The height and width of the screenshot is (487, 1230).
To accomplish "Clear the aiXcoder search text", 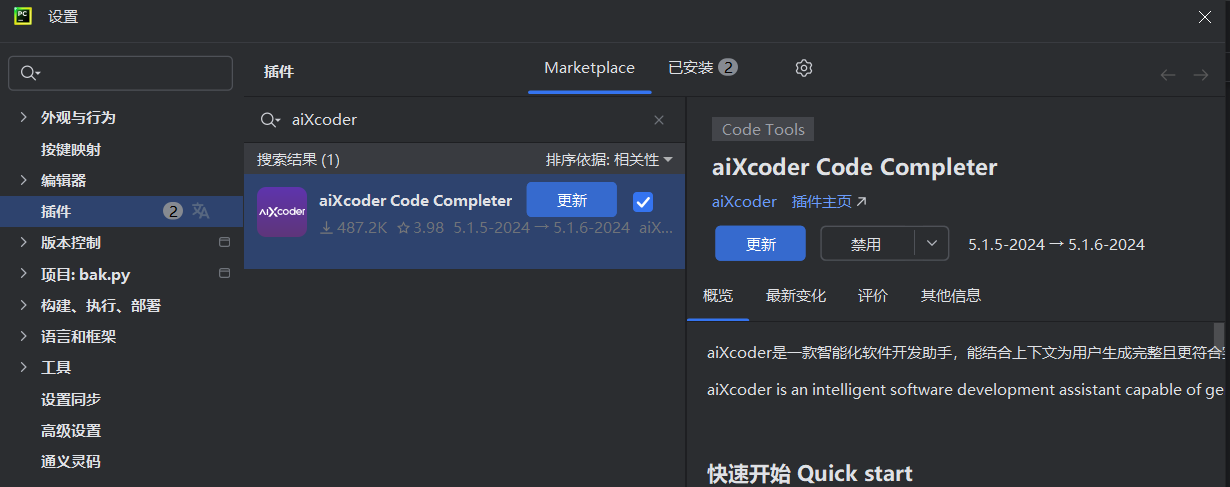I will point(659,120).
